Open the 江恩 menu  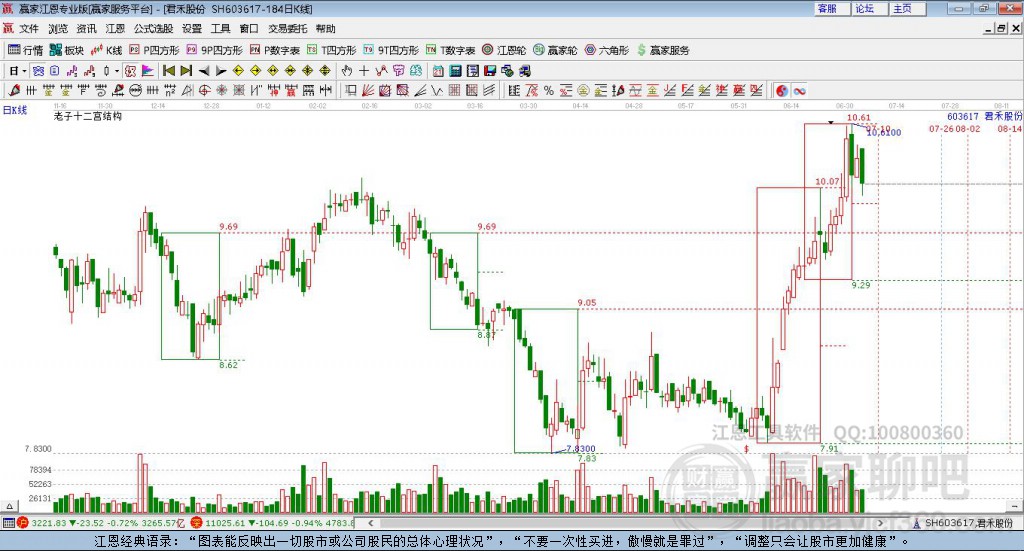[115, 29]
